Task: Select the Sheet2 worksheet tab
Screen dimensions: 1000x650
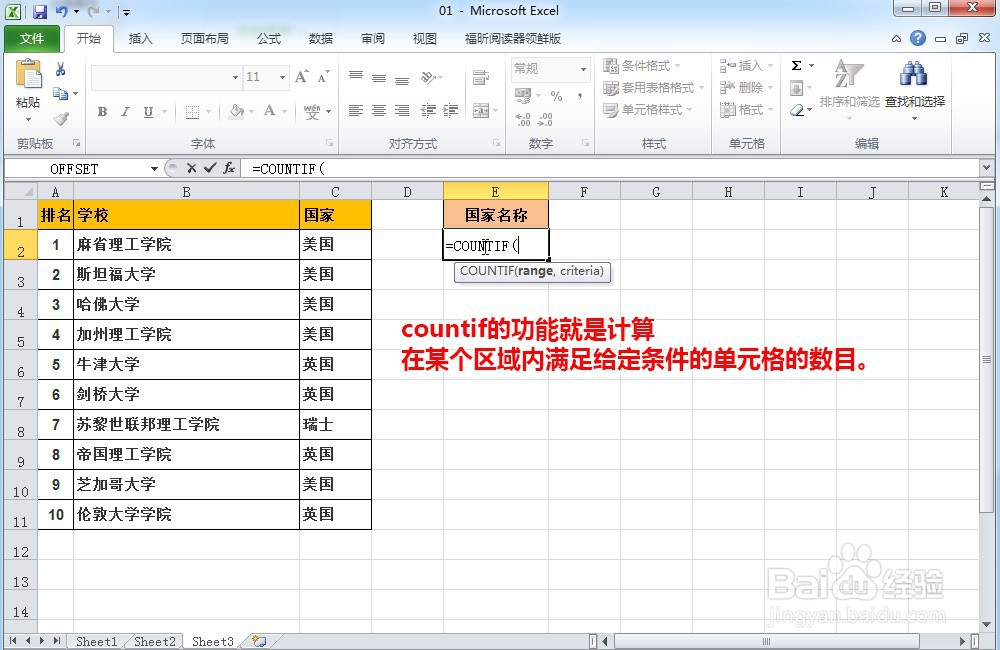Action: coord(154,642)
